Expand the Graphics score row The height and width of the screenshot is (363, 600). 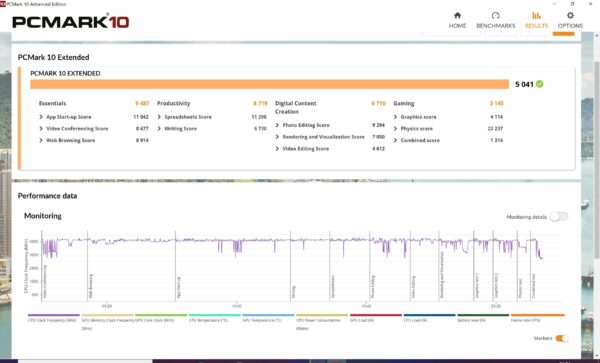point(415,117)
